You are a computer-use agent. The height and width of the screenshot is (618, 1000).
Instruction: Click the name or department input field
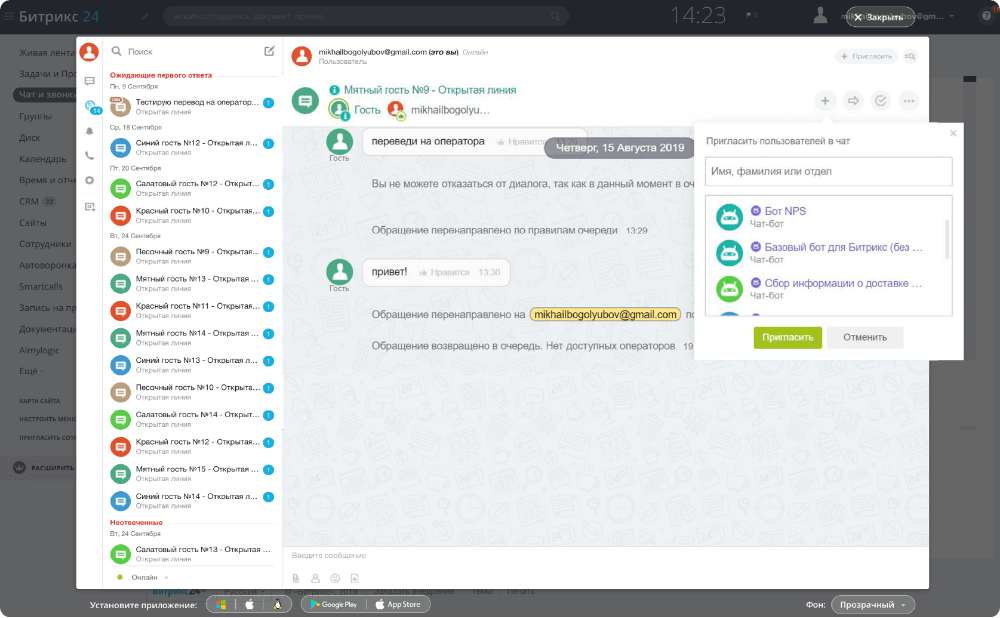[828, 172]
